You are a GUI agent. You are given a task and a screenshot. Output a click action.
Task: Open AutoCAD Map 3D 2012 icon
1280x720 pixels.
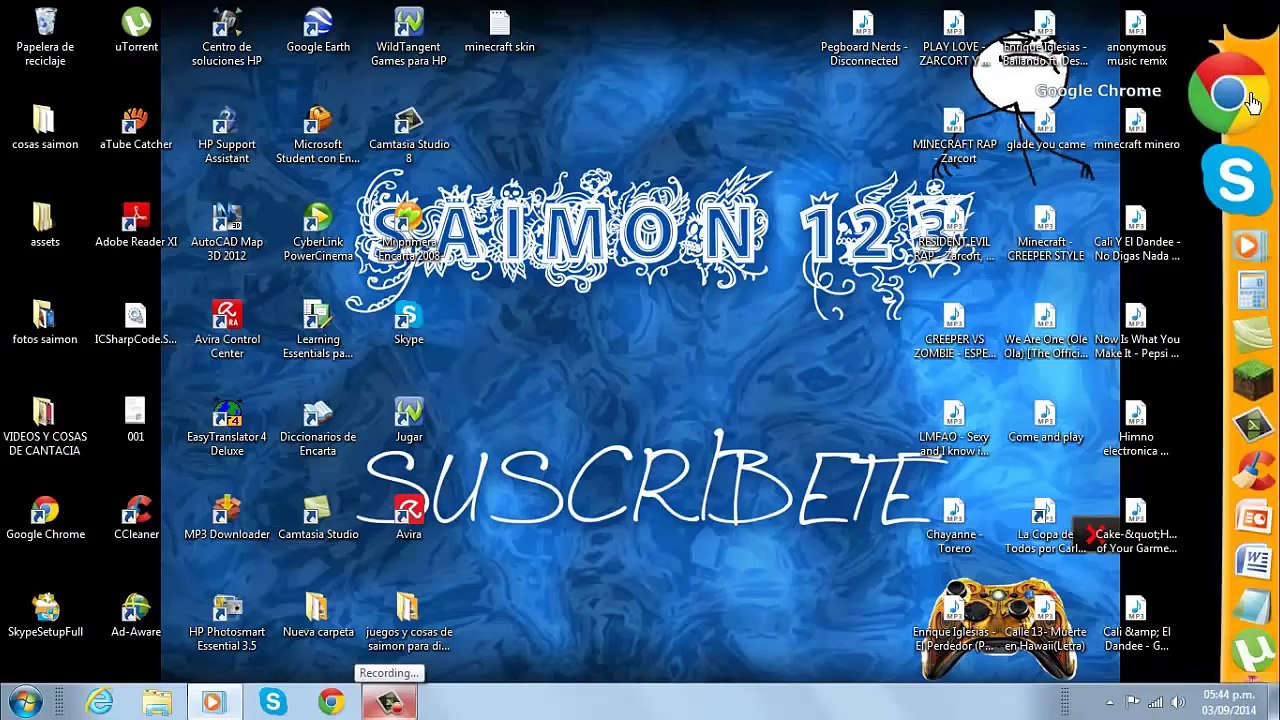click(x=227, y=232)
